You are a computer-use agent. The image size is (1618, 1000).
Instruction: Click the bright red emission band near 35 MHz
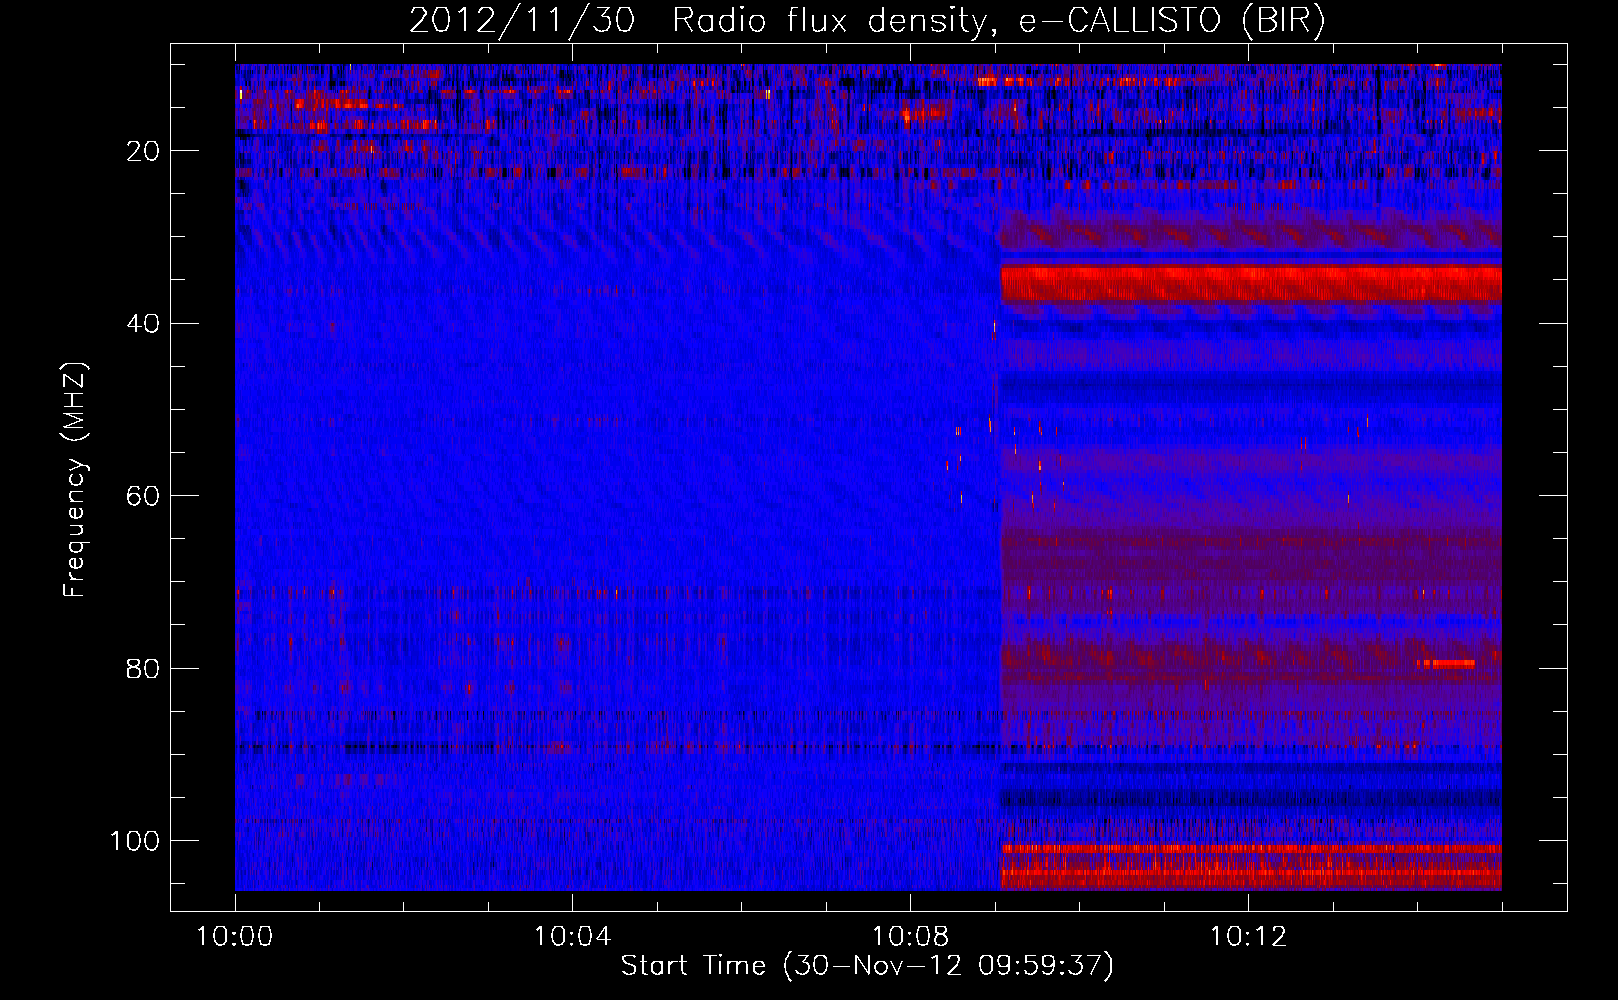click(1251, 283)
